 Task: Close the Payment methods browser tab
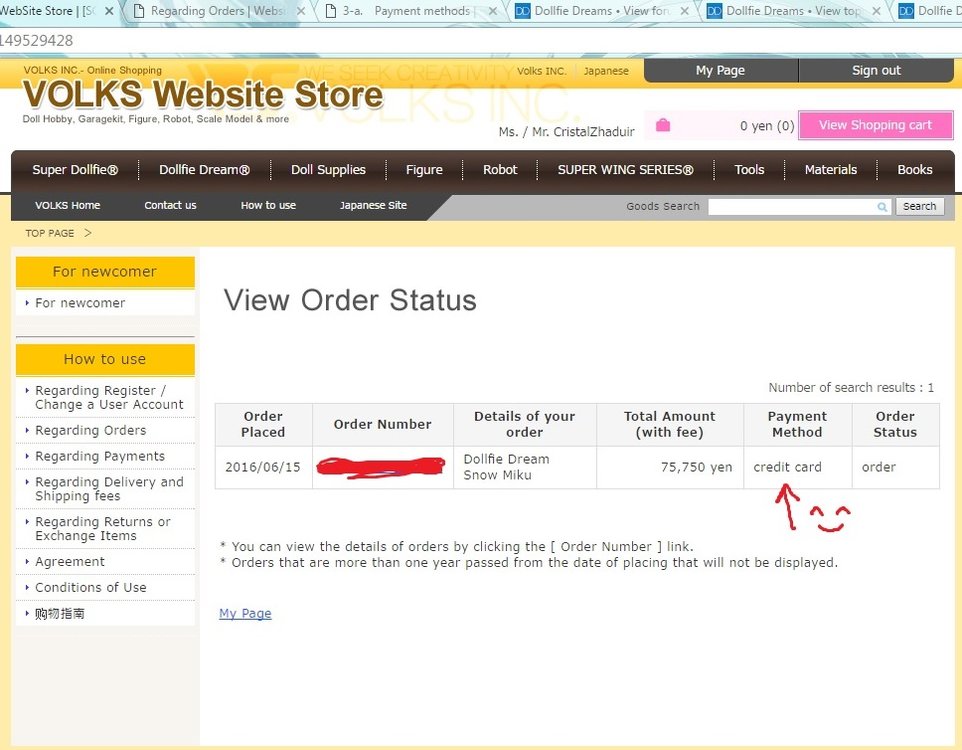[x=493, y=12]
